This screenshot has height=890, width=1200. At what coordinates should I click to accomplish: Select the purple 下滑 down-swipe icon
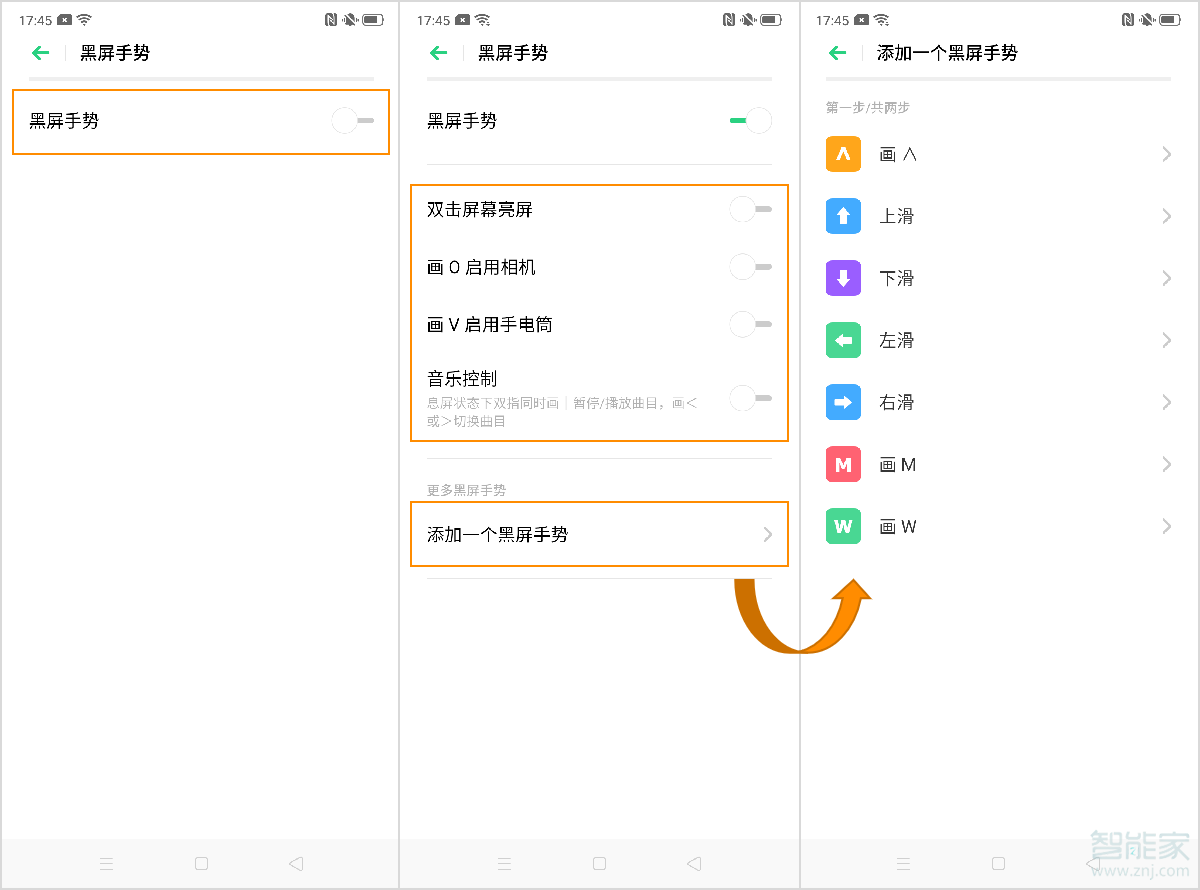coord(843,278)
